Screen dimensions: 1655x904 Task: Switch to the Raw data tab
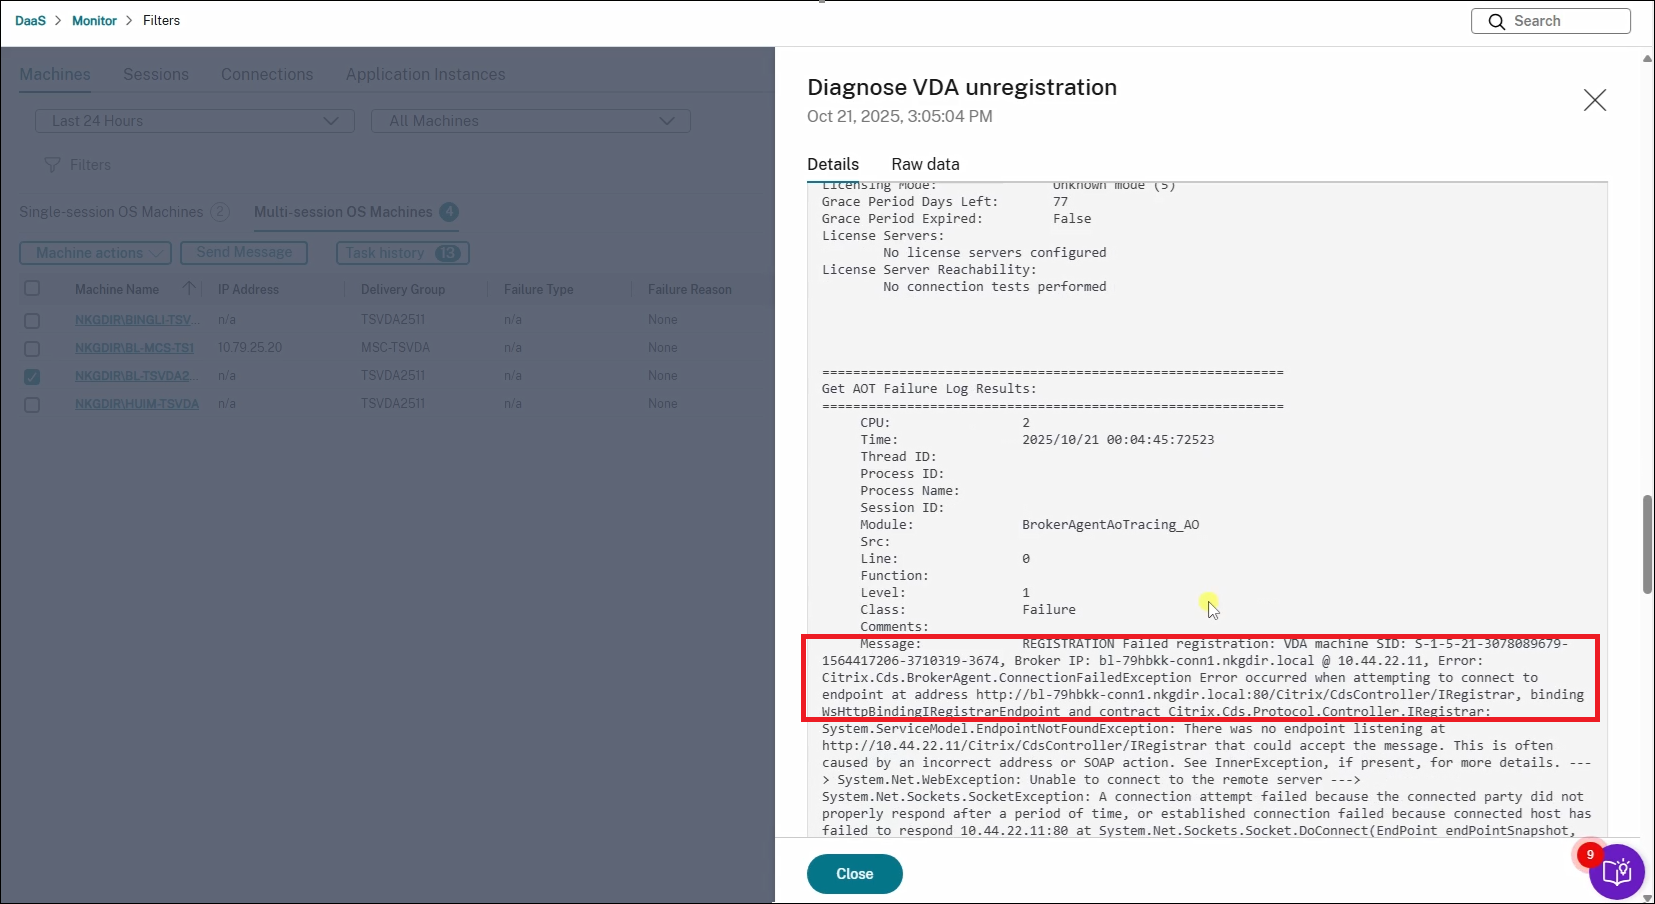(x=925, y=164)
